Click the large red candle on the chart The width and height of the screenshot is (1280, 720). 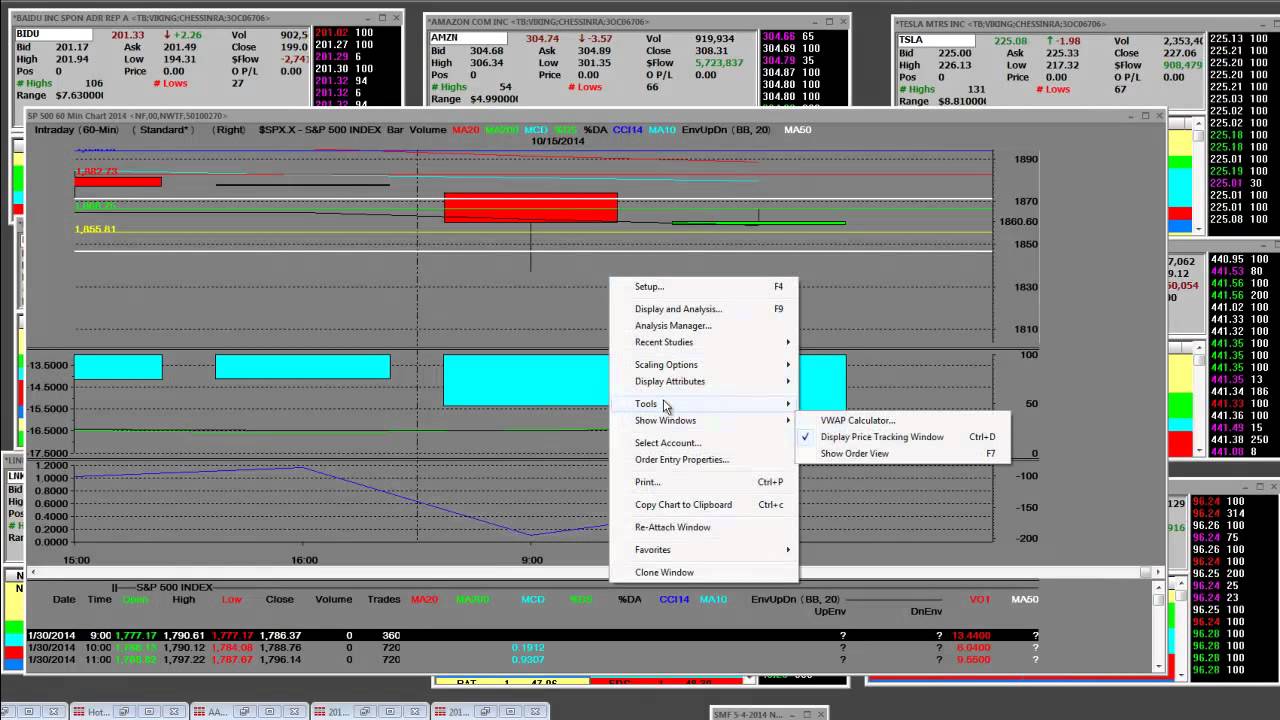pyautogui.click(x=530, y=207)
